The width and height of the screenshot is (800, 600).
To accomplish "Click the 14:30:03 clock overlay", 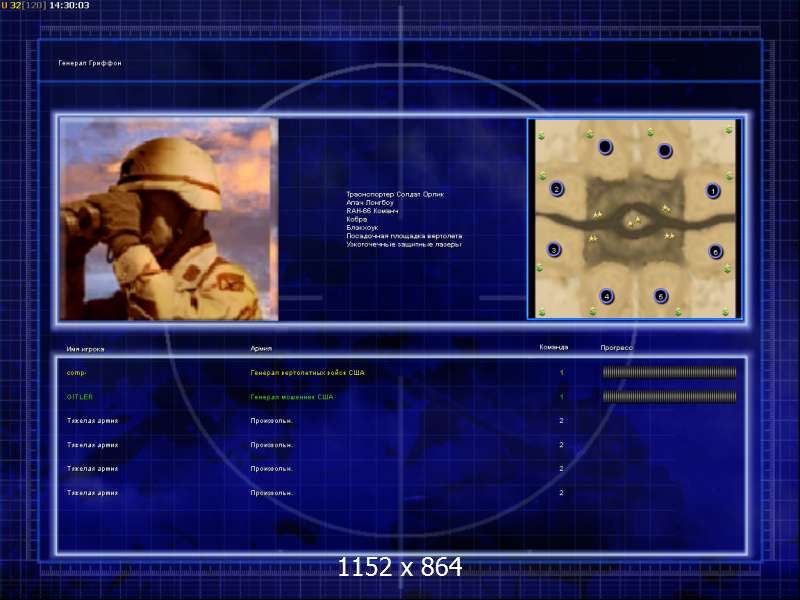I will click(x=69, y=5).
